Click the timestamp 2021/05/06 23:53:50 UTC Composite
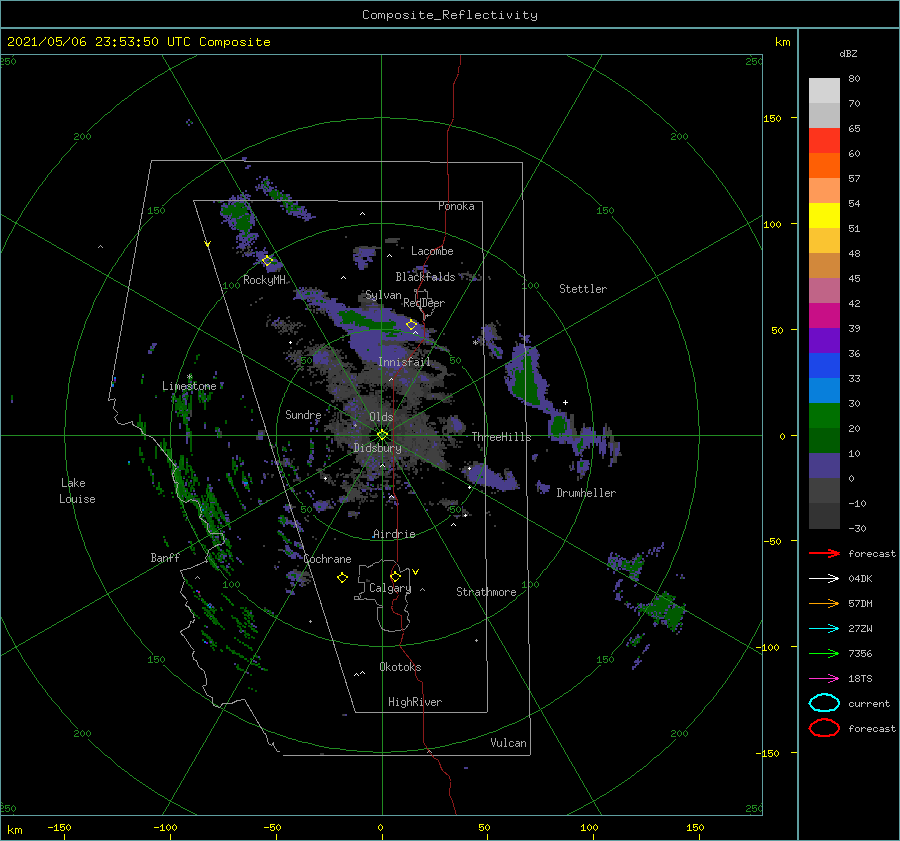Viewport: 900px width, 841px height. (138, 42)
